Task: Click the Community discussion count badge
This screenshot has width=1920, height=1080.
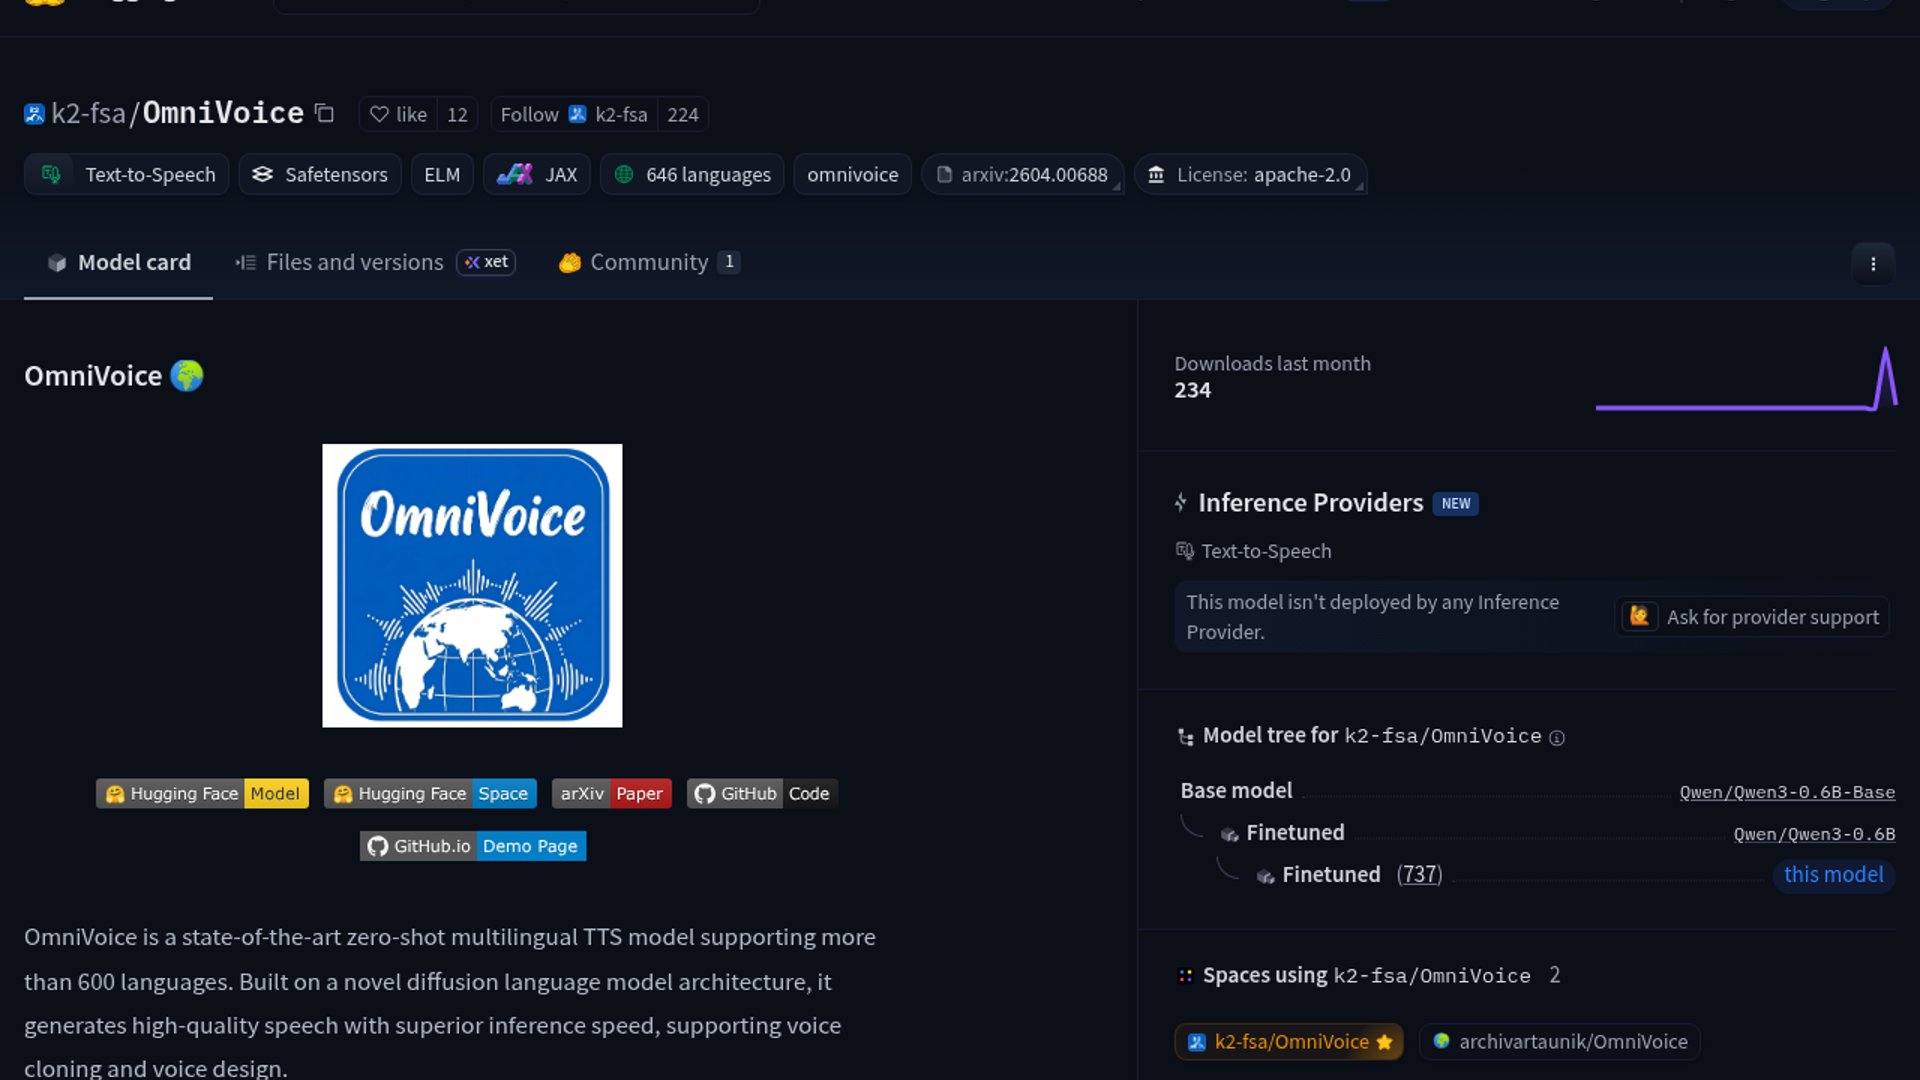Action: click(x=729, y=262)
